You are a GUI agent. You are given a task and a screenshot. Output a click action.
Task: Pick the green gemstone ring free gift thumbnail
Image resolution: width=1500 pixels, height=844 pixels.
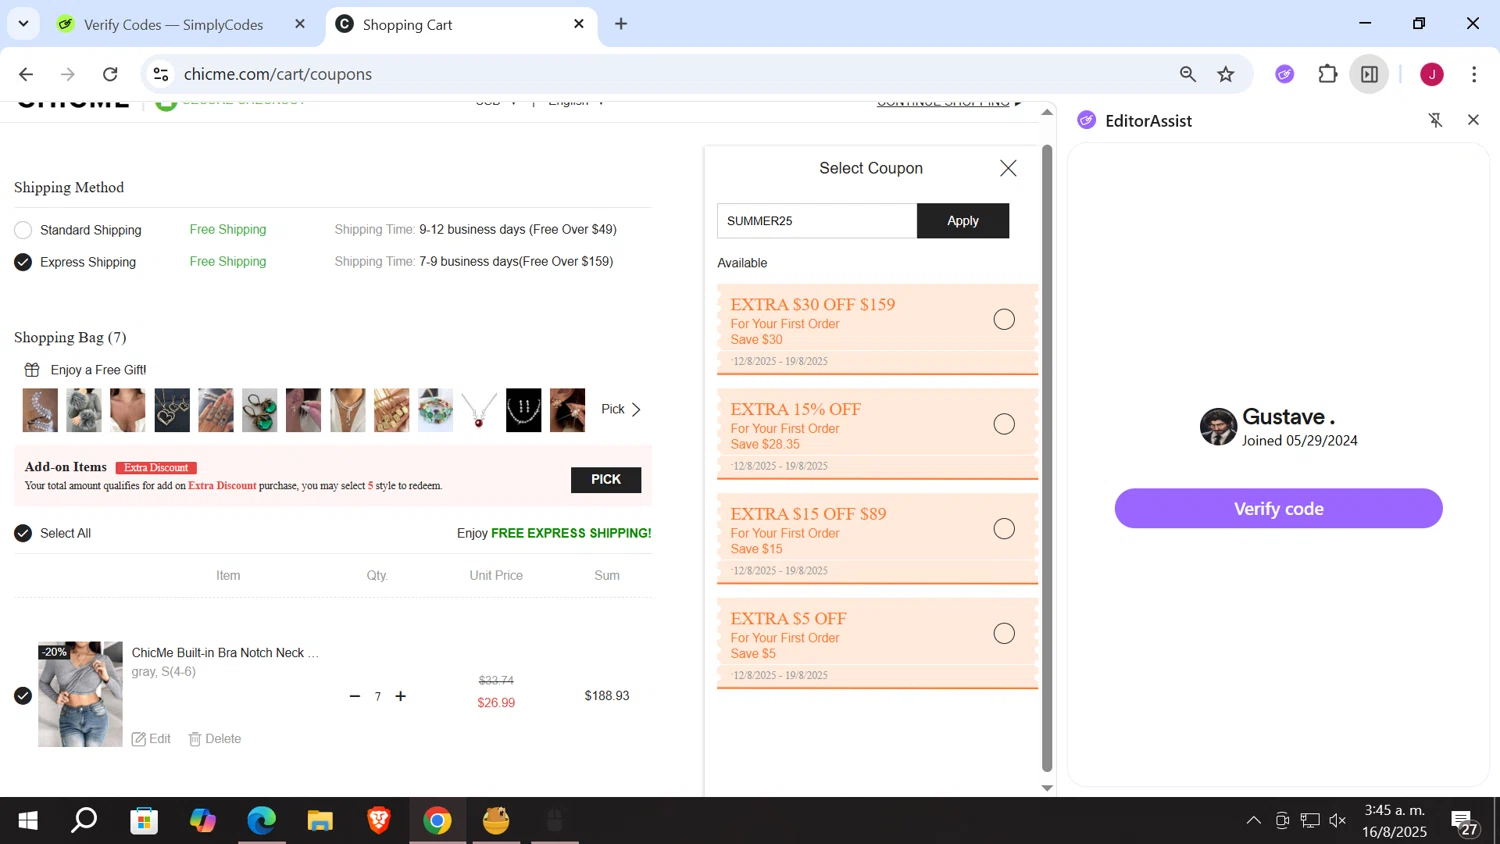click(260, 410)
